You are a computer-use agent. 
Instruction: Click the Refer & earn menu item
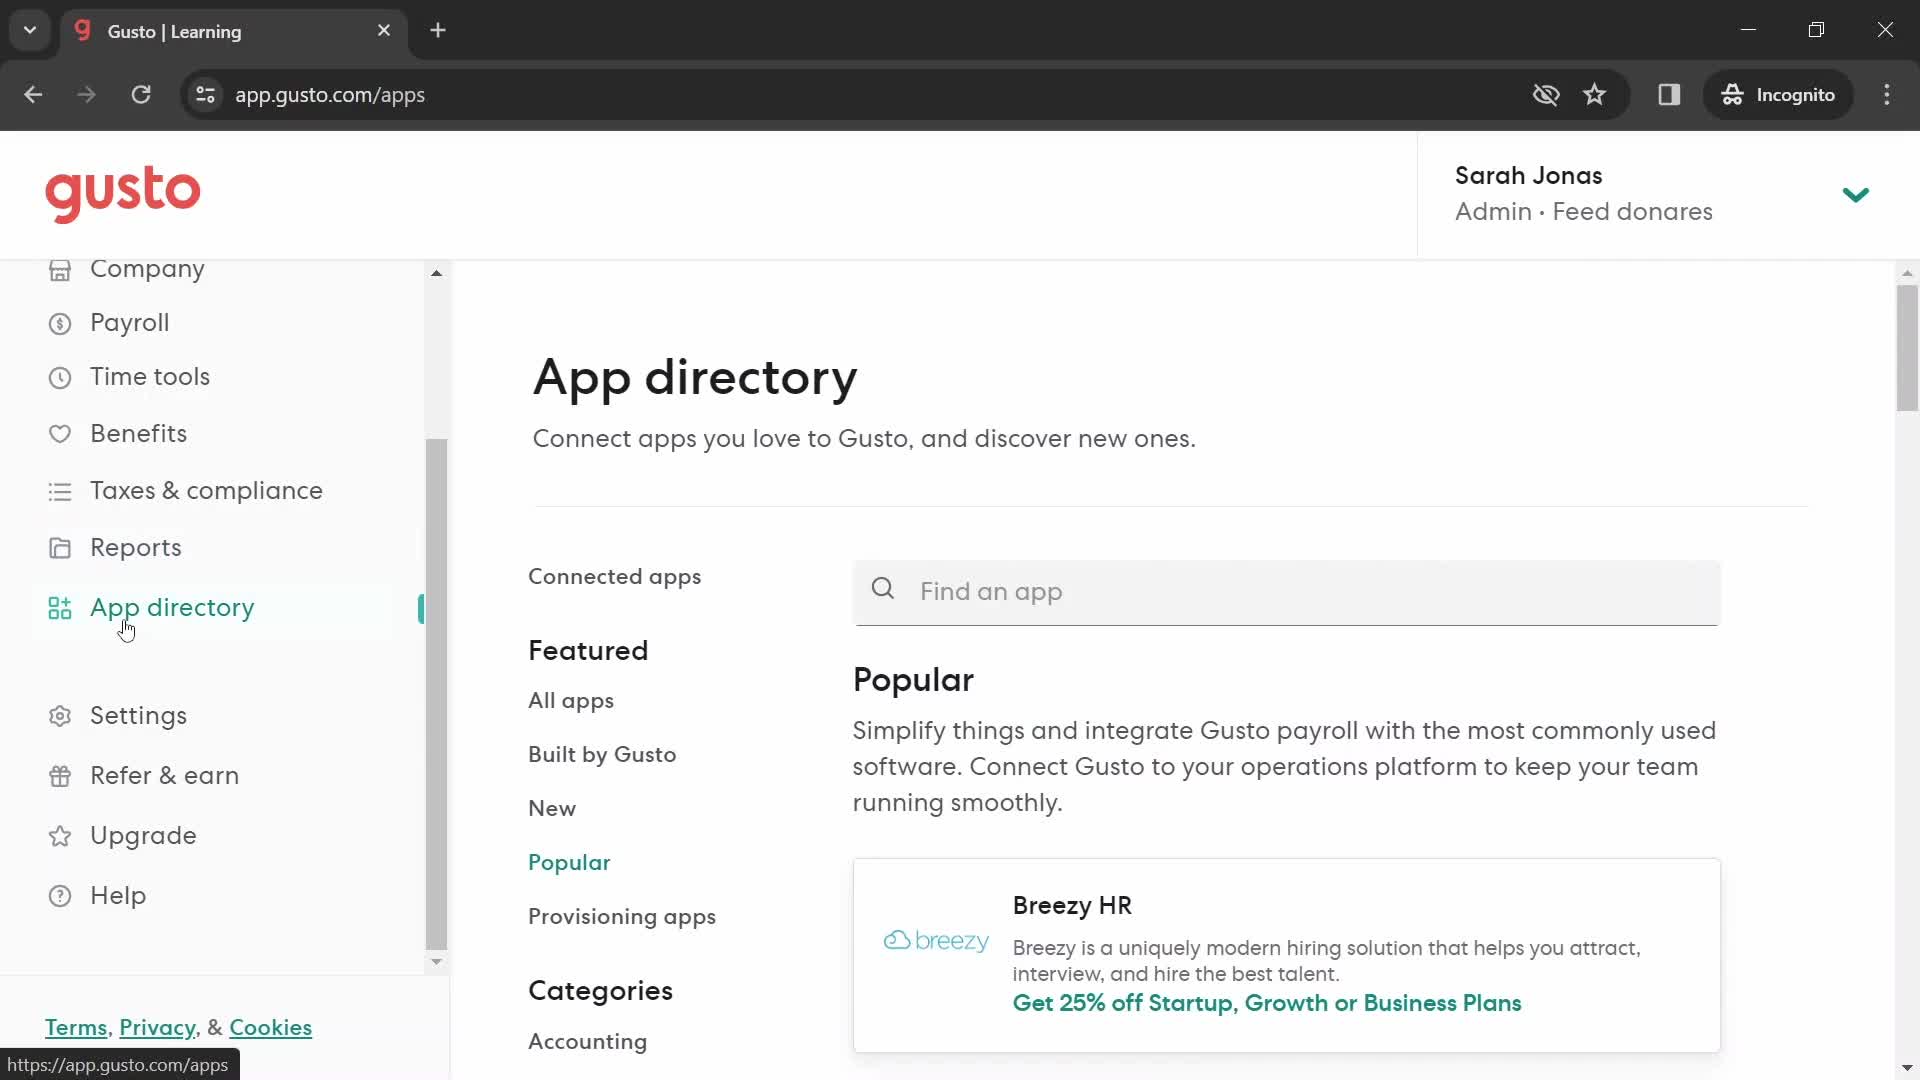tap(164, 776)
